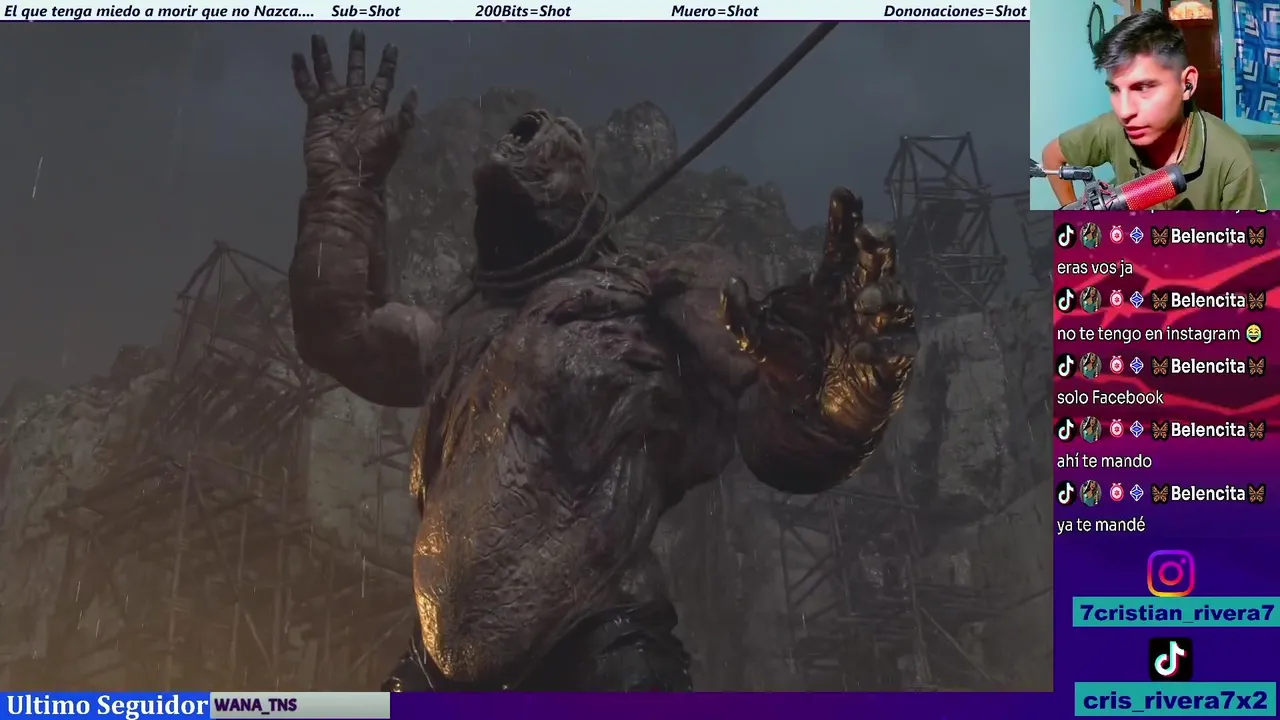Click the pink badge above 'ahí te mando'

[x=1116, y=429]
